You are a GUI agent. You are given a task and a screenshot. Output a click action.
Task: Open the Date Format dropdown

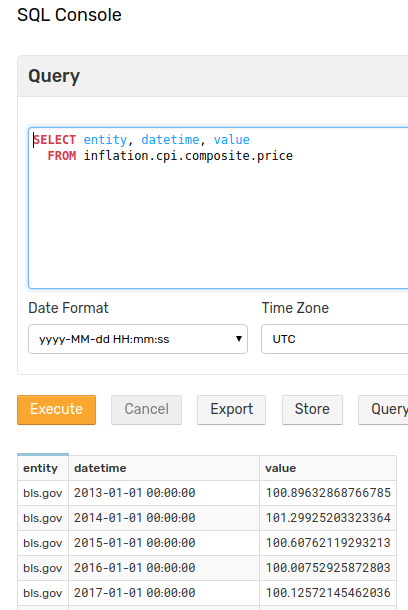click(x=138, y=339)
